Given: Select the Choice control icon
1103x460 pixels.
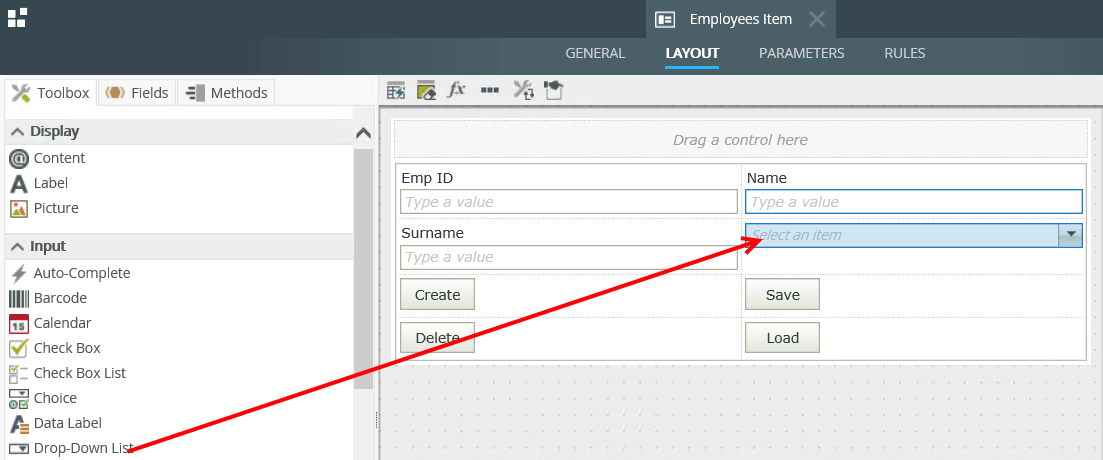Looking at the screenshot, I should coord(18,398).
